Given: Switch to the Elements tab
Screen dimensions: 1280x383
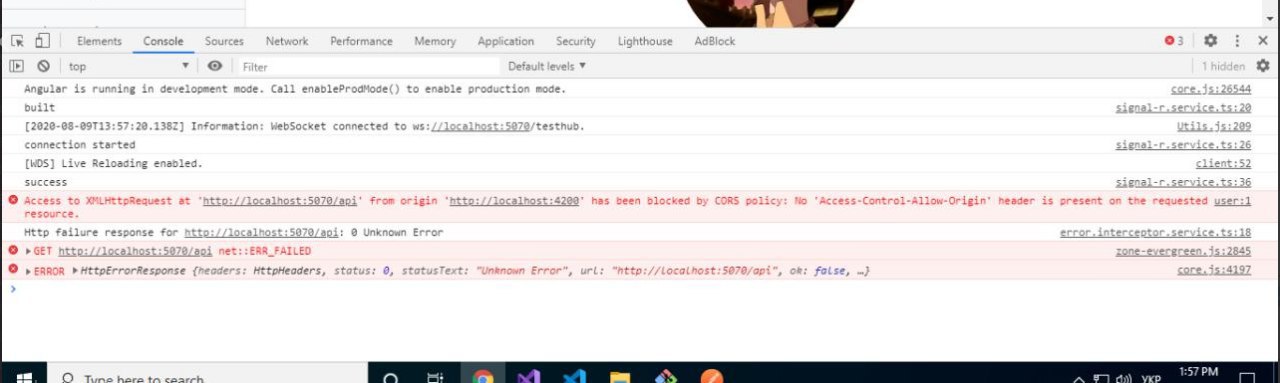Looking at the screenshot, I should click(99, 41).
